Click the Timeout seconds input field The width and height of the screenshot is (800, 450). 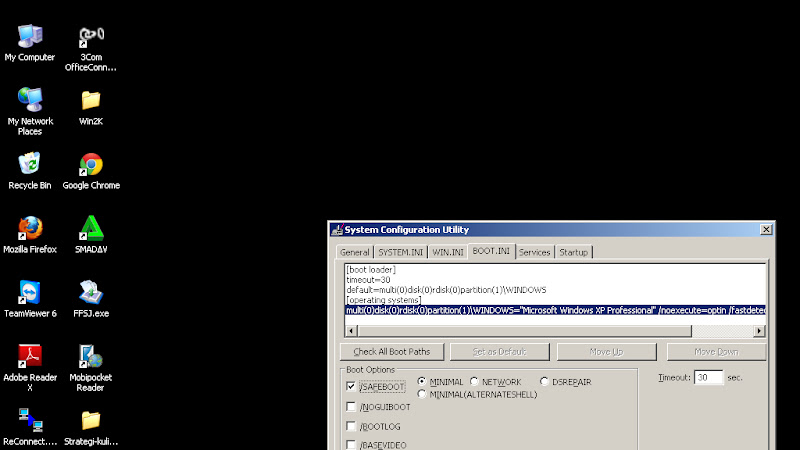tap(709, 378)
